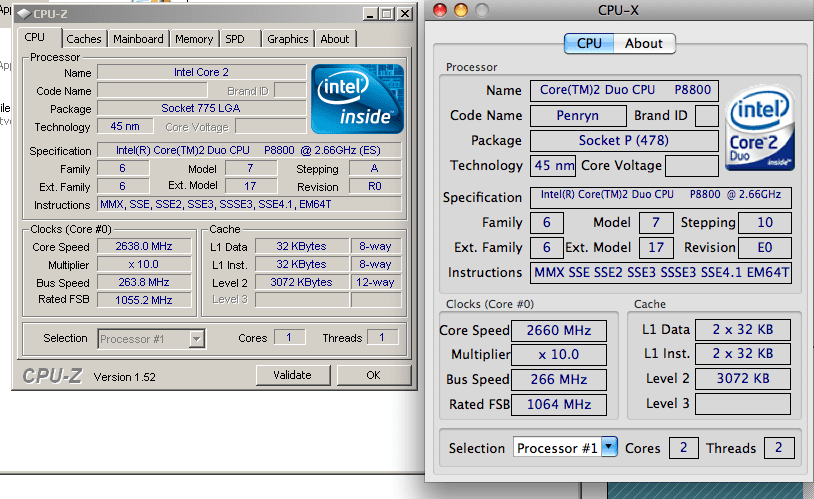
Task: Click the CPU-Z 45 nm Technology value
Action: click(x=125, y=126)
